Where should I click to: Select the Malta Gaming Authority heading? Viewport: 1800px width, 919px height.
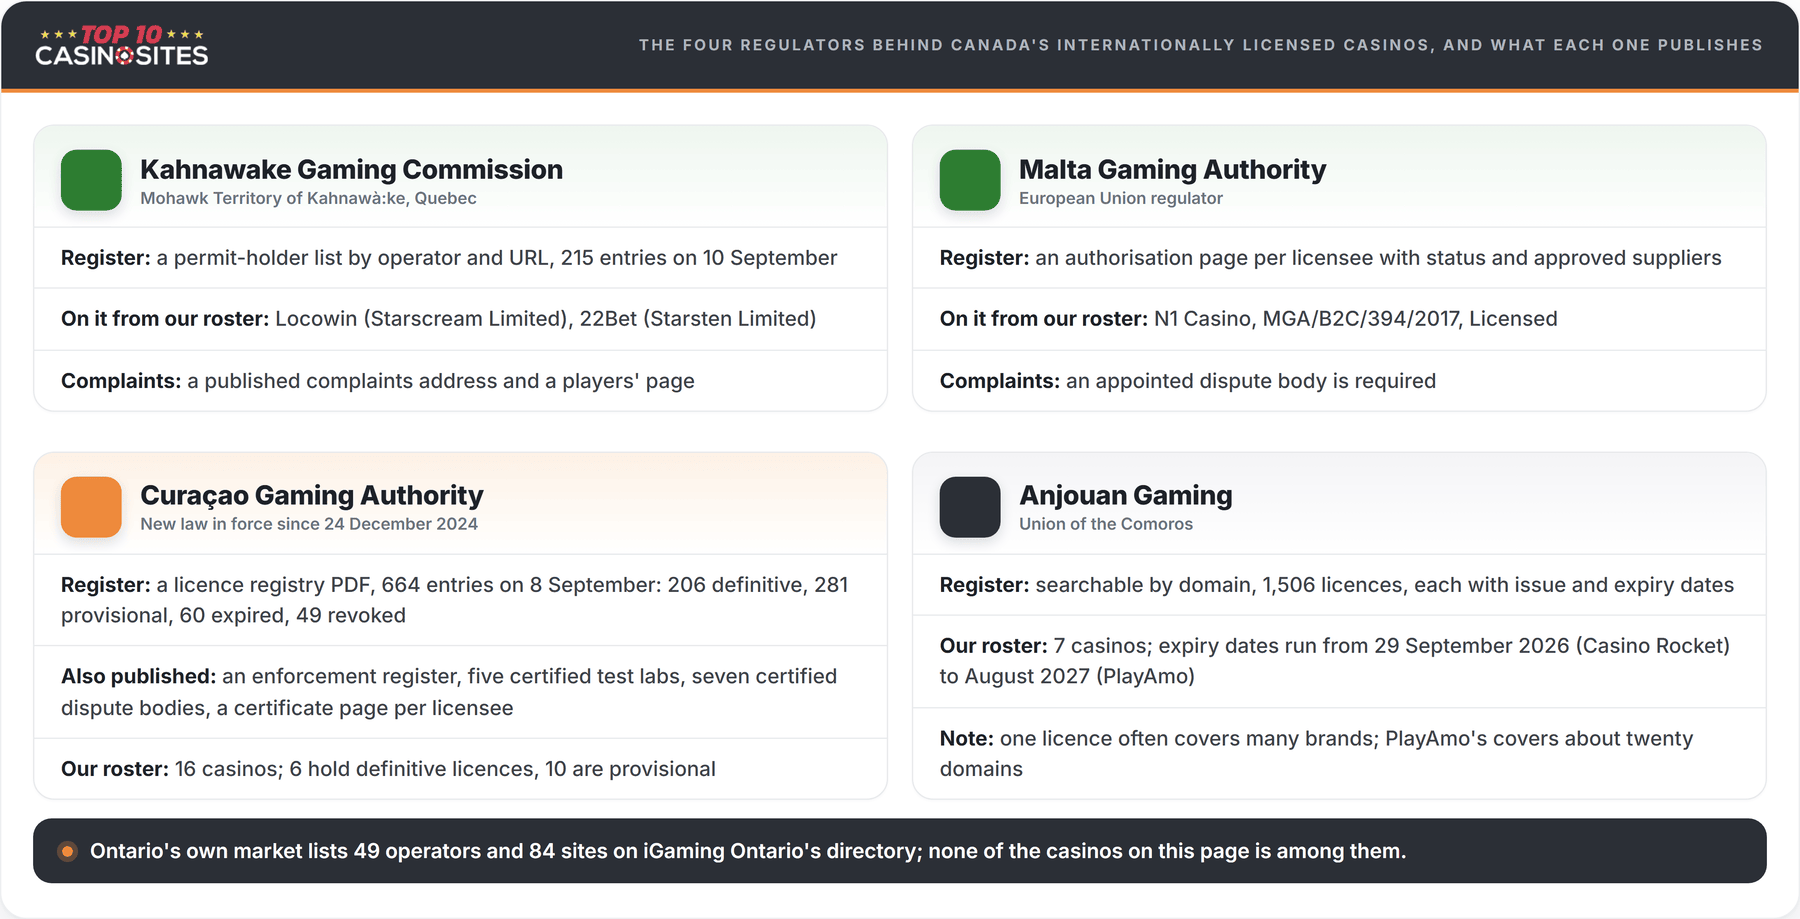pos(1172,169)
